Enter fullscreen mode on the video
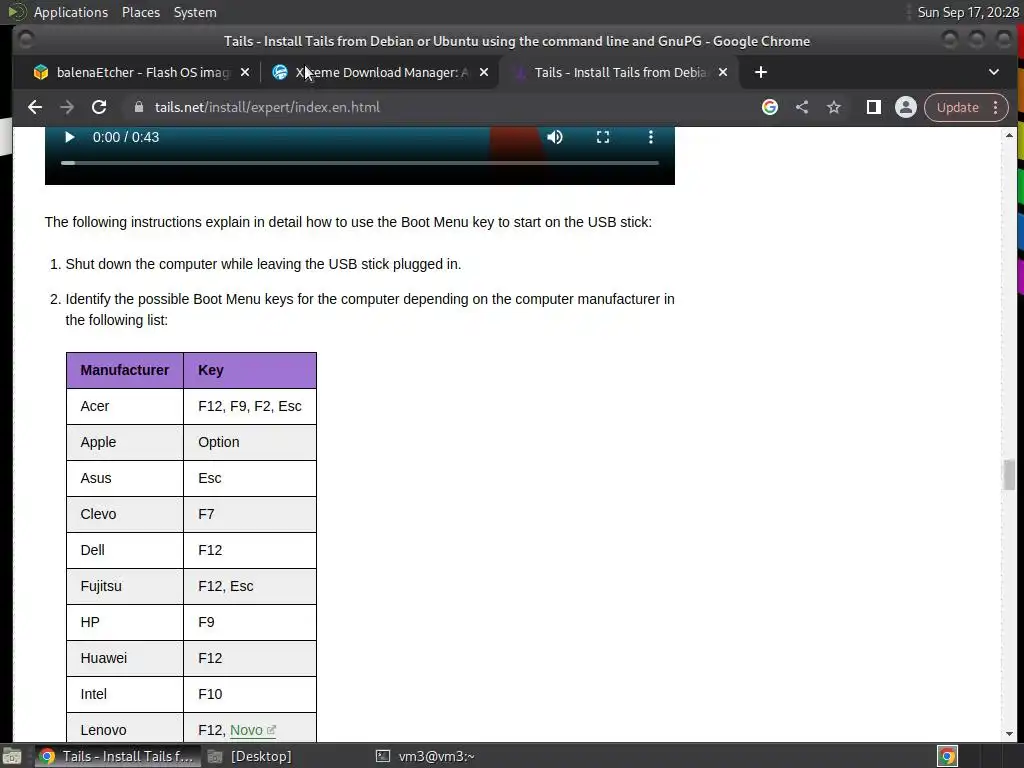The height and width of the screenshot is (768, 1024). 603,137
